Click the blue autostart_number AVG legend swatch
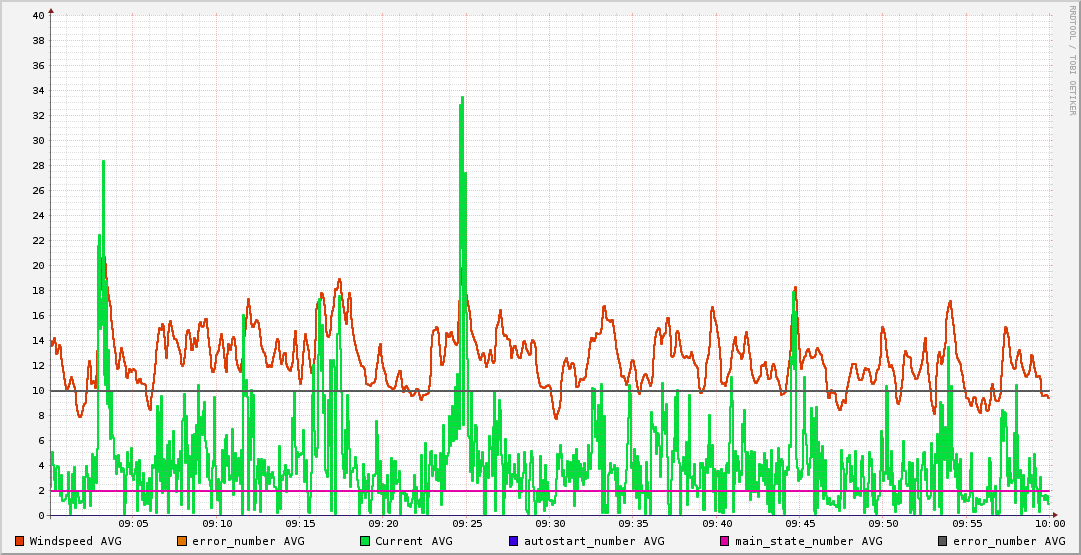 point(514,541)
